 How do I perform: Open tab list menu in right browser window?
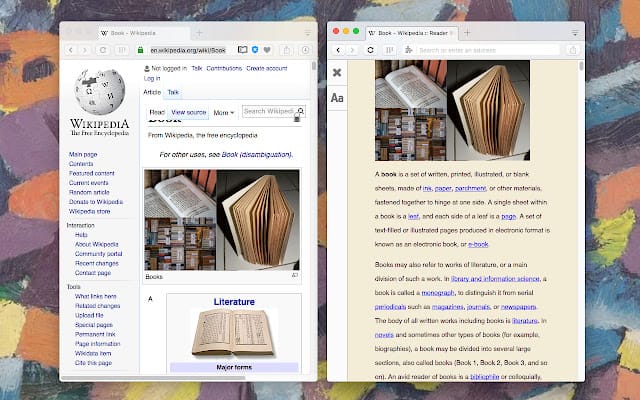point(574,32)
